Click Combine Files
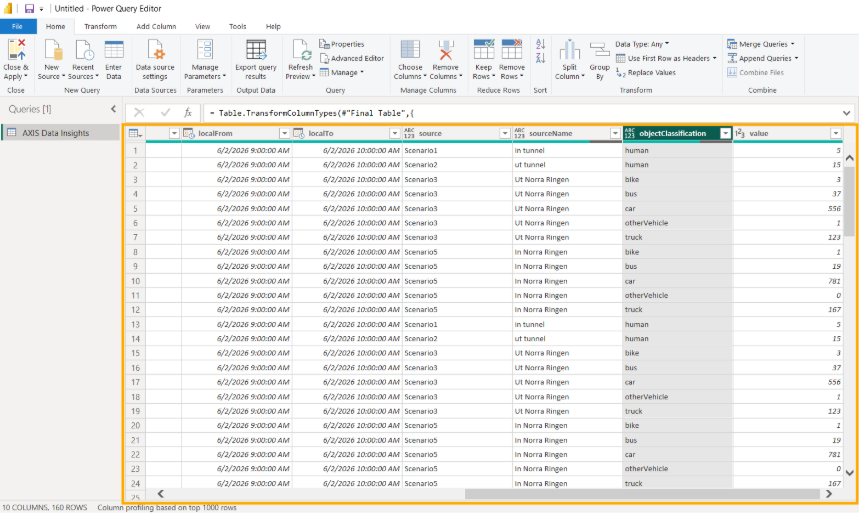The height and width of the screenshot is (513, 859). (x=755, y=72)
